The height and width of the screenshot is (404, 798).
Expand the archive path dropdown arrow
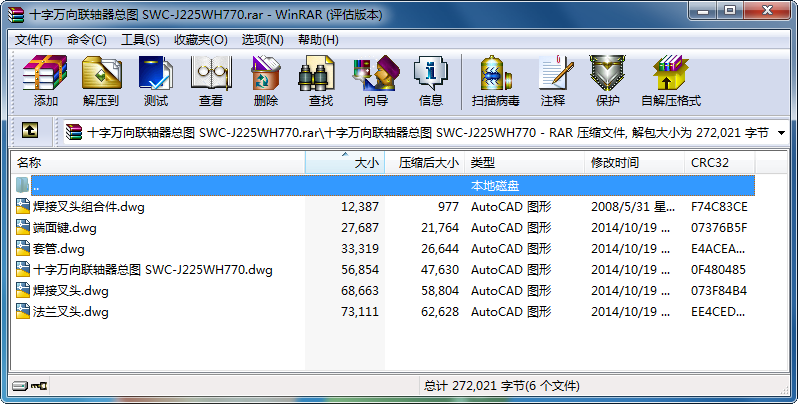point(780,132)
